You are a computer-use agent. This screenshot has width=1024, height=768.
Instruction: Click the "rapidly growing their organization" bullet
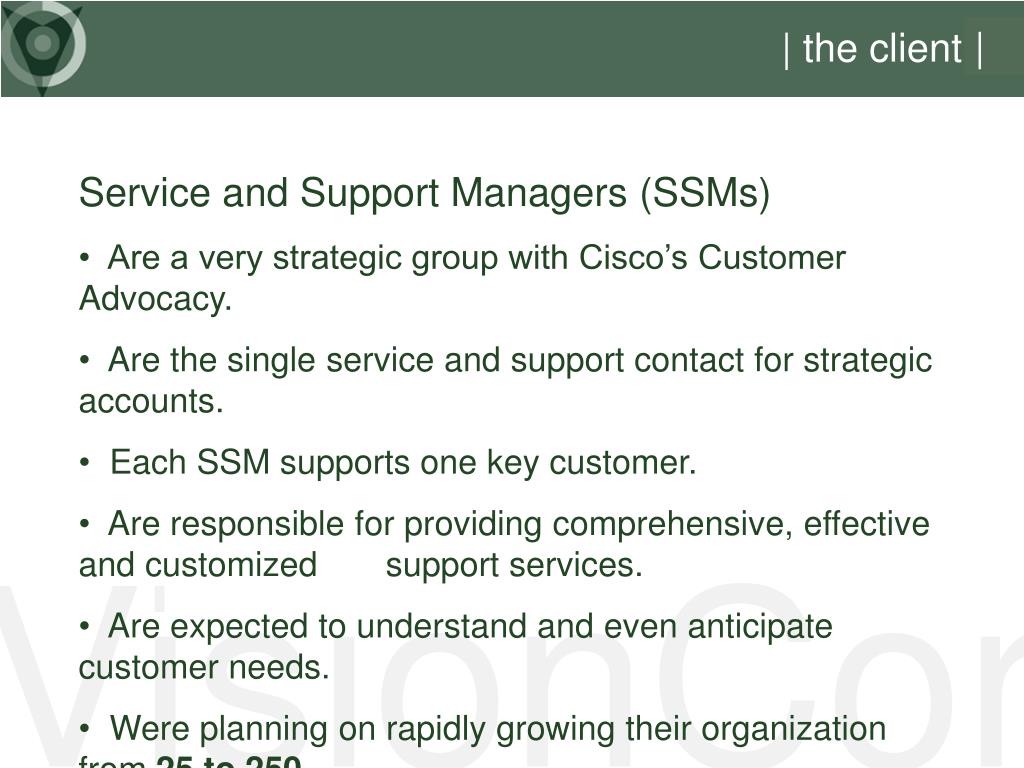[x=482, y=739]
